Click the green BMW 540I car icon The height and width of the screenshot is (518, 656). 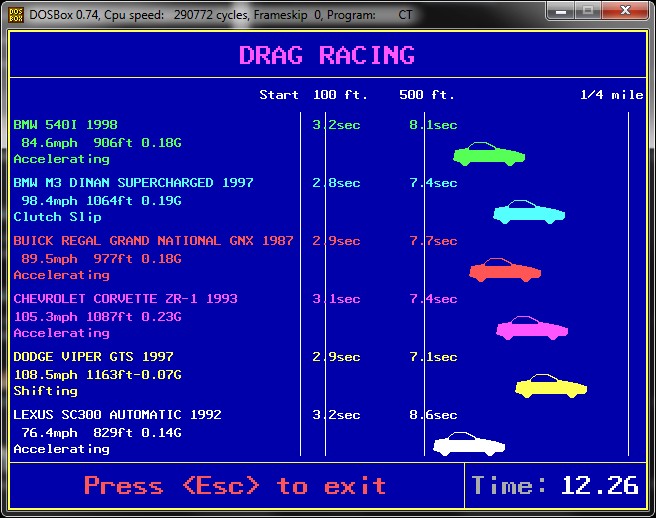pyautogui.click(x=489, y=154)
